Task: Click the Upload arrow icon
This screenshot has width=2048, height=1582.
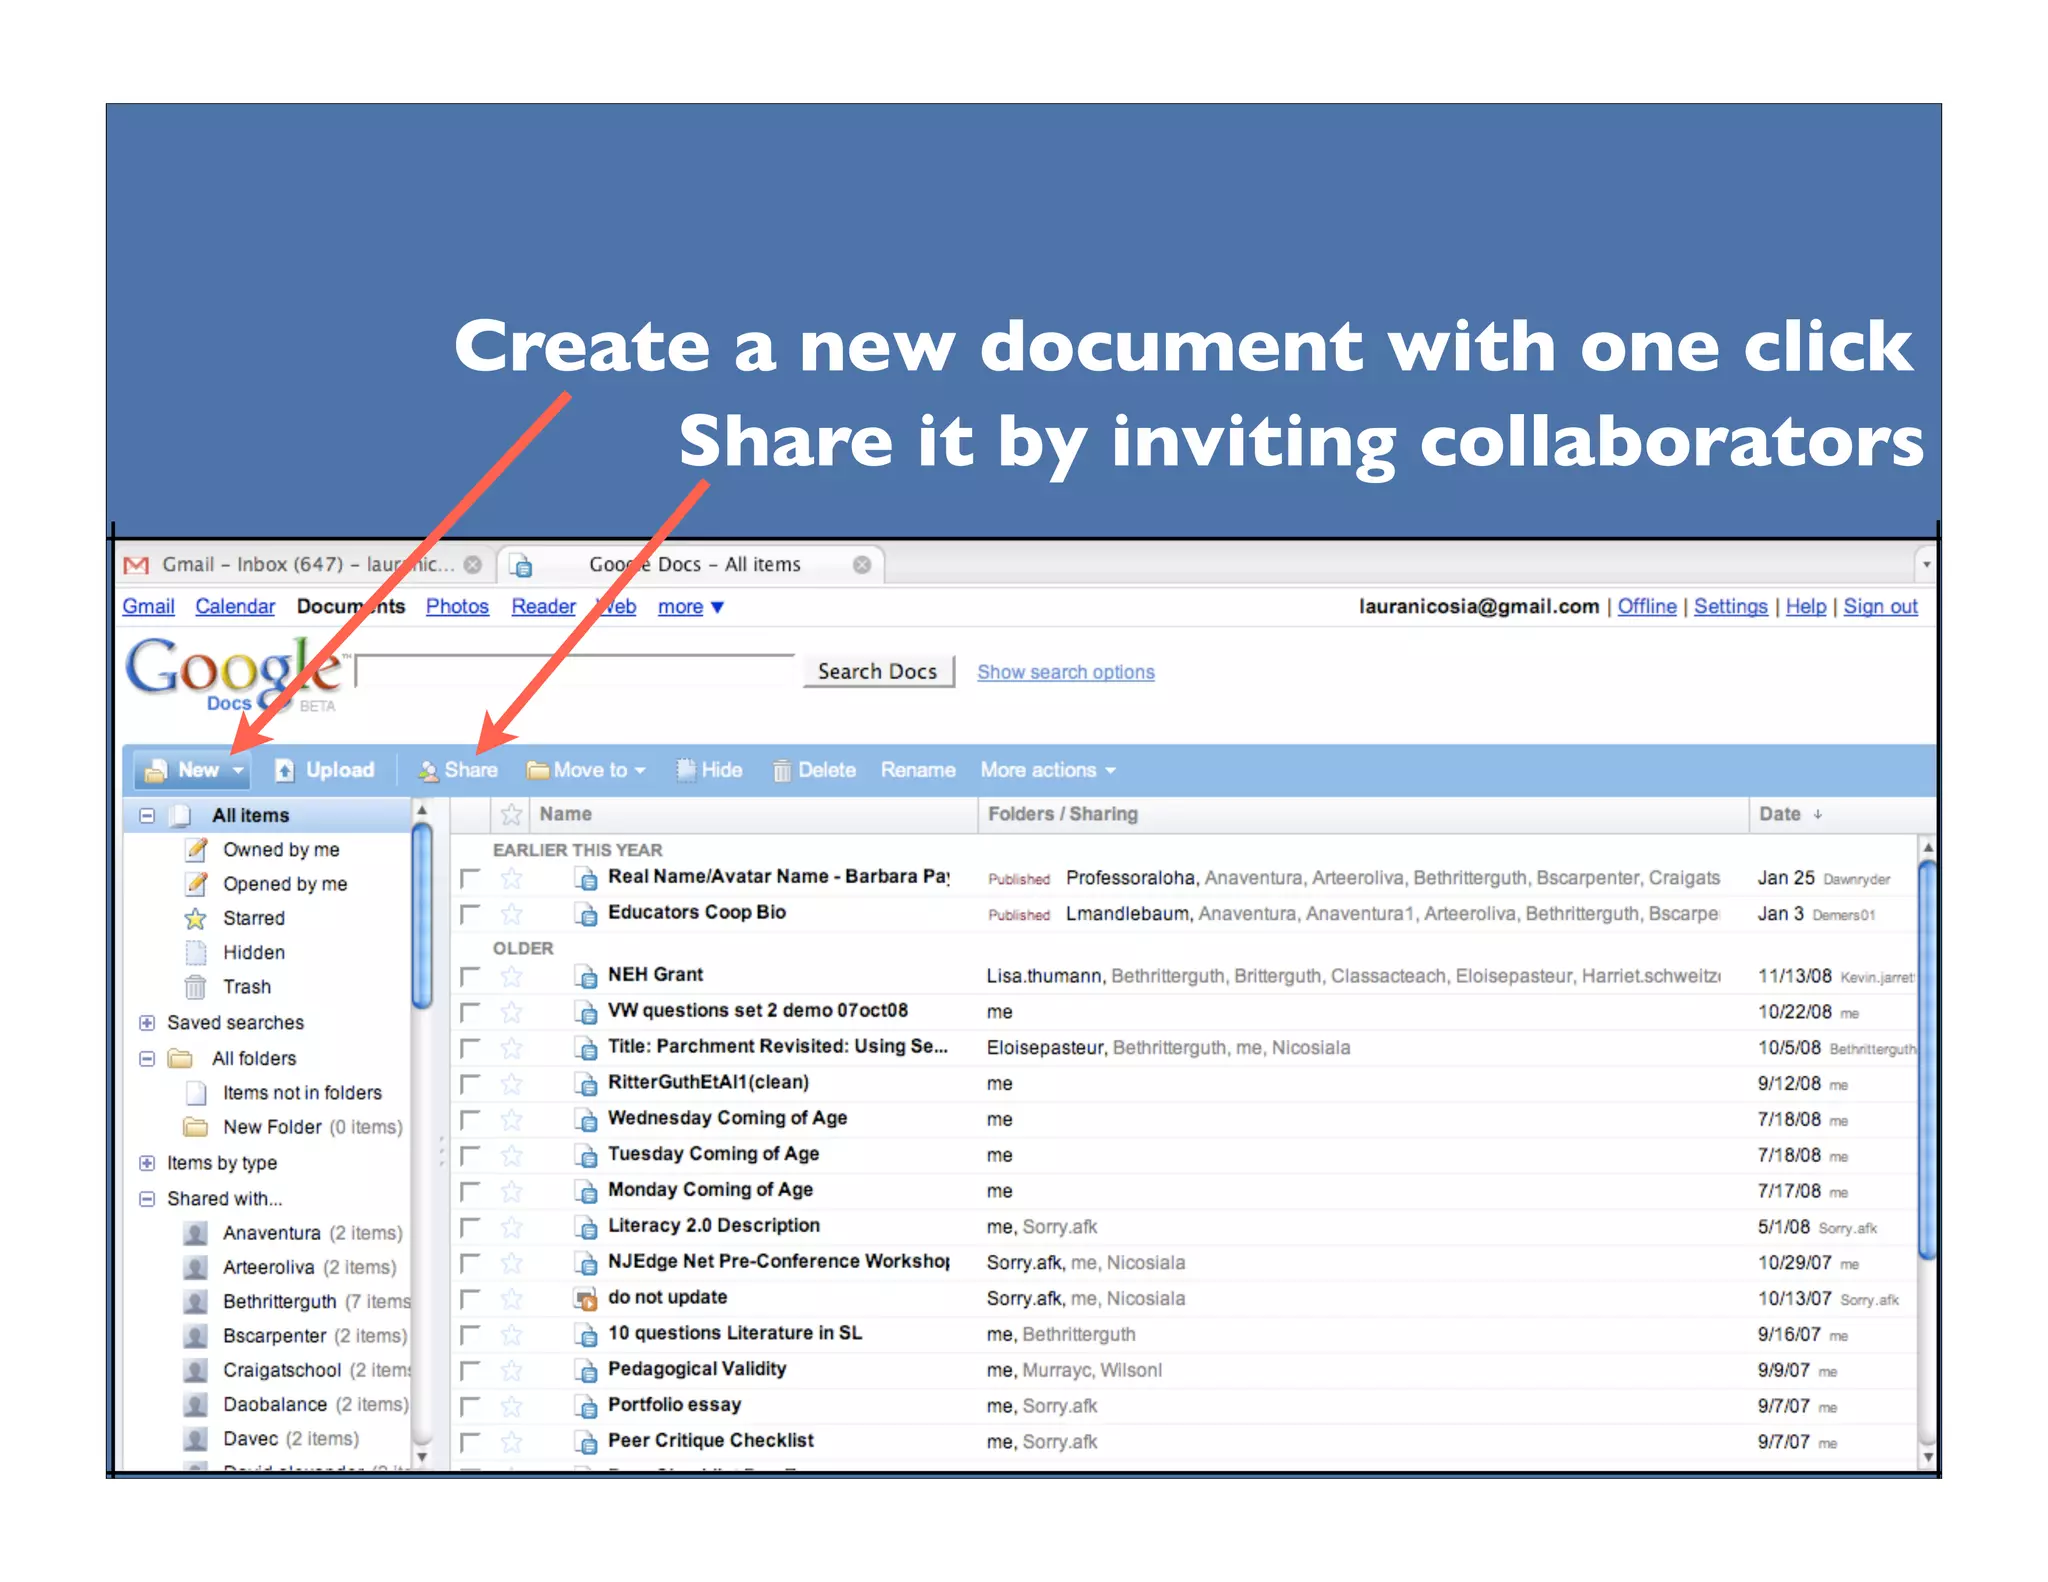Action: tap(285, 770)
